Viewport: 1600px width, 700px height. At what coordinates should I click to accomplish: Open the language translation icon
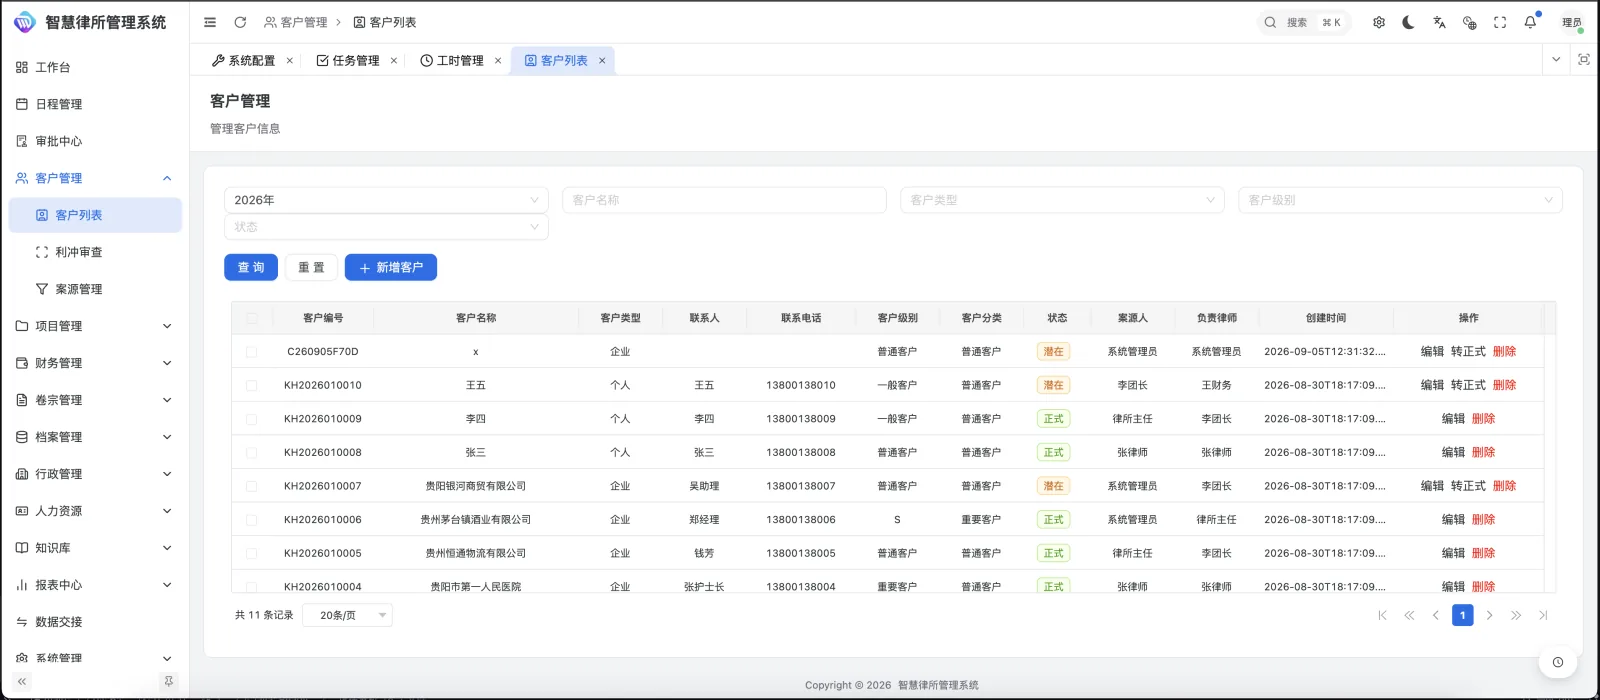point(1439,22)
